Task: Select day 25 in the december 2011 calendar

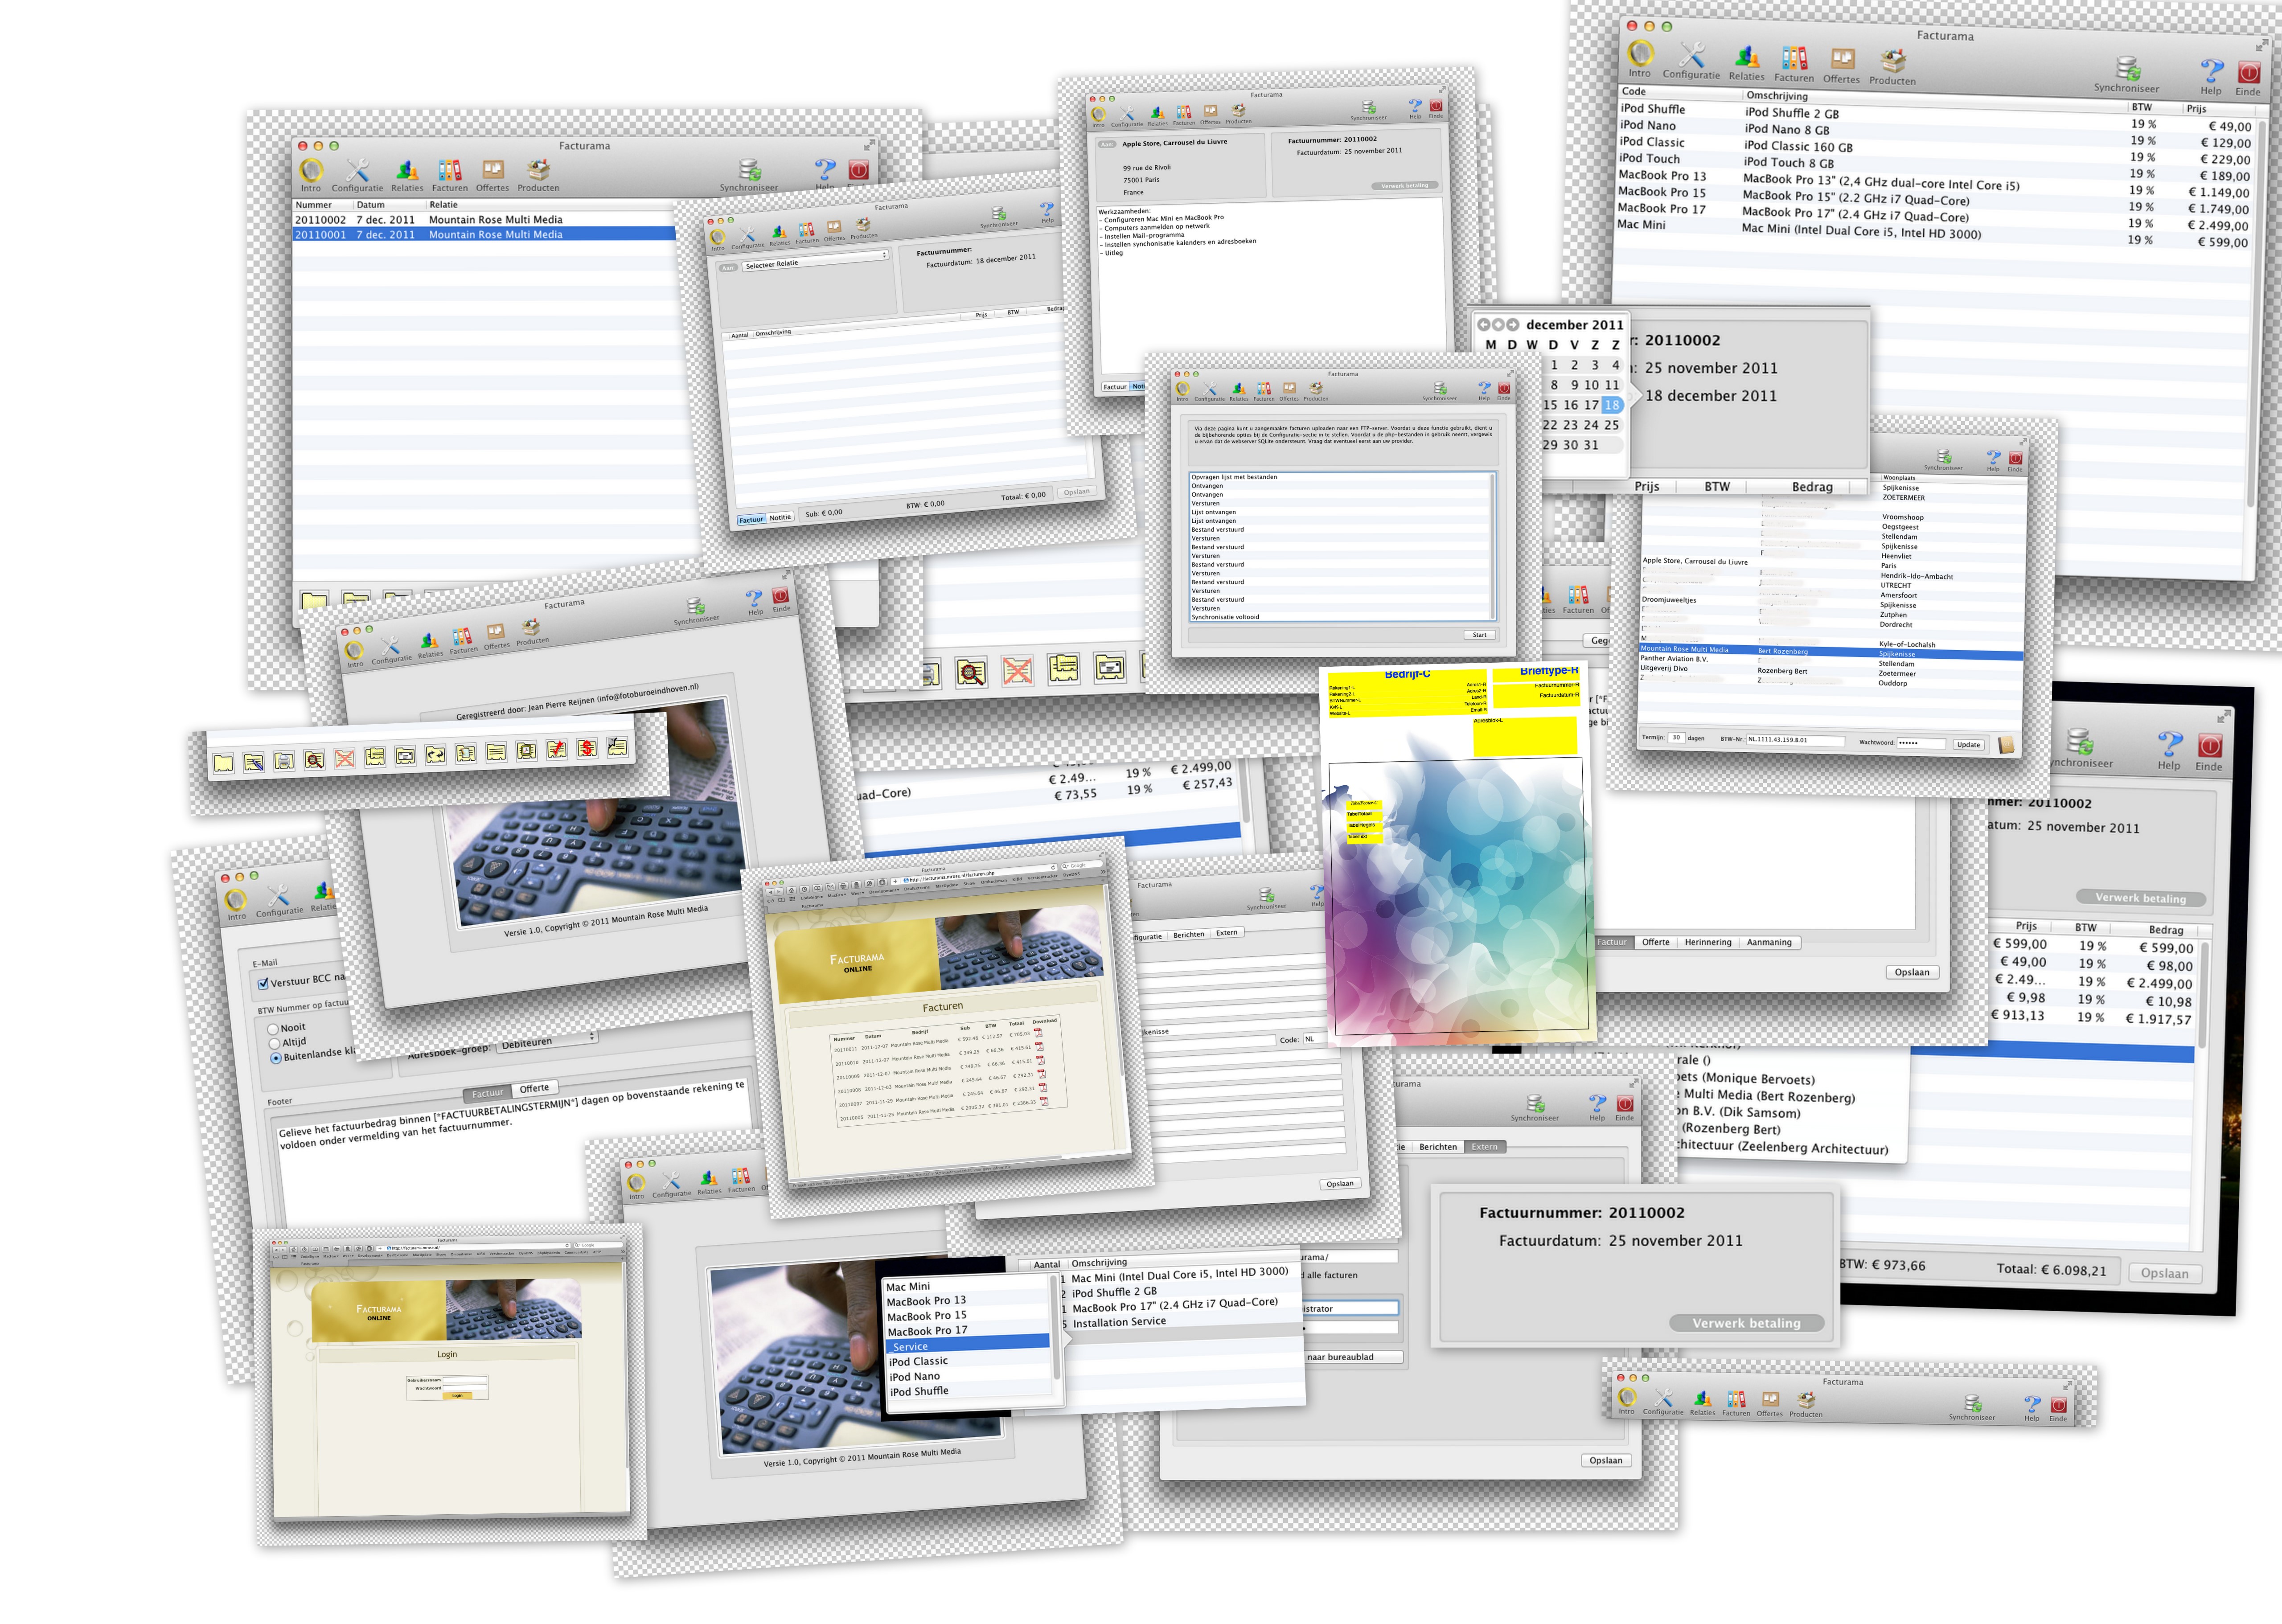Action: 1611,425
